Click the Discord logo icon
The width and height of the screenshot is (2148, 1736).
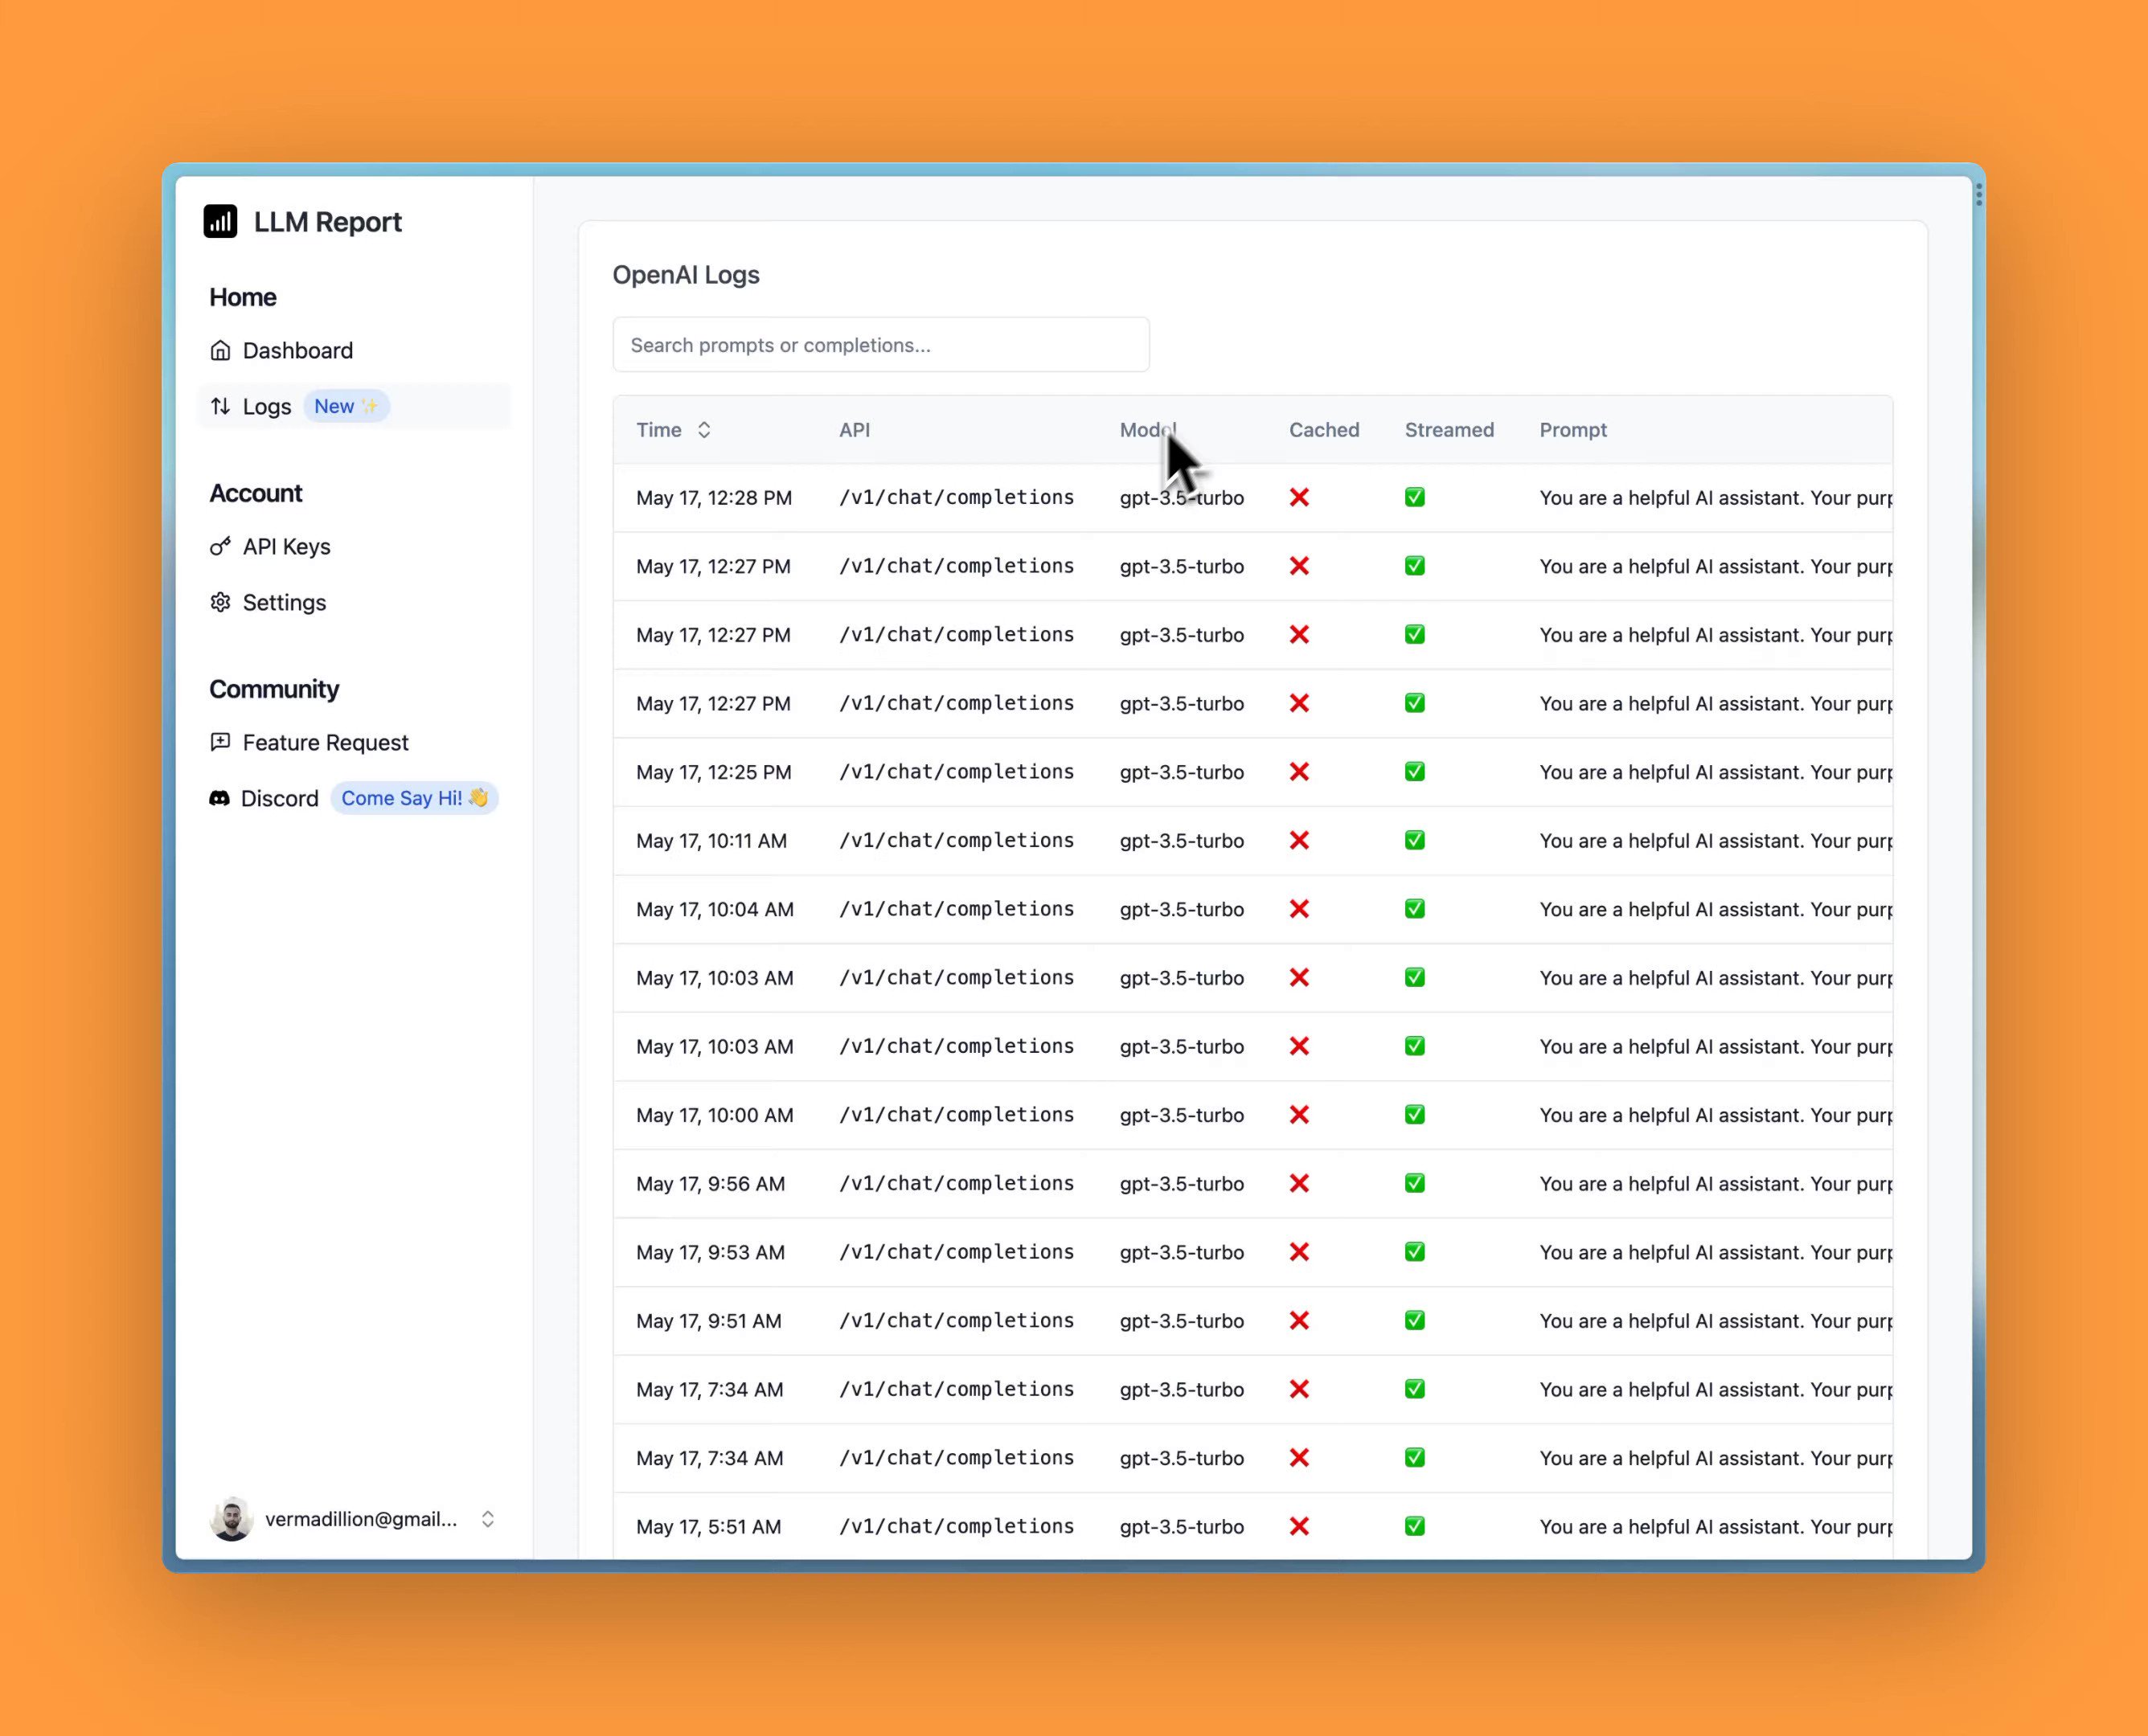(219, 798)
